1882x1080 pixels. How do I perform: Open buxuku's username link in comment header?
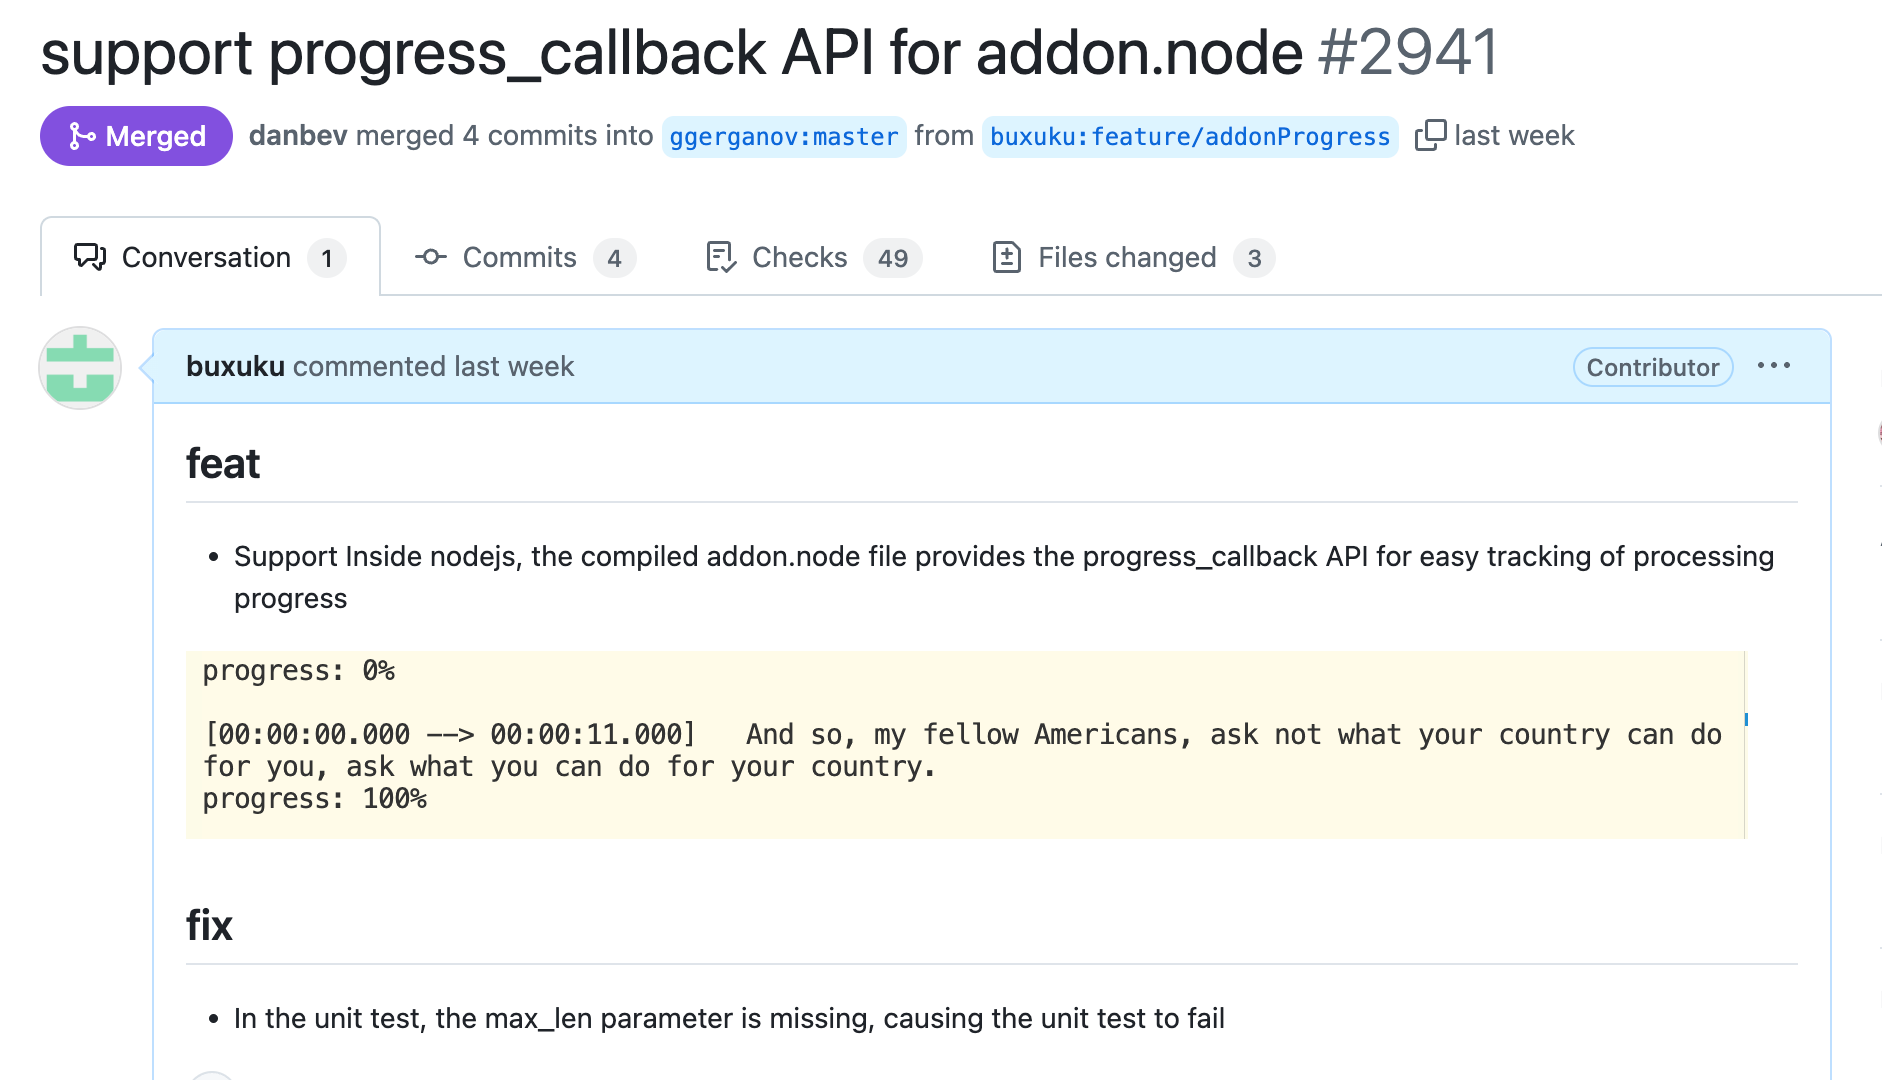[x=235, y=366]
